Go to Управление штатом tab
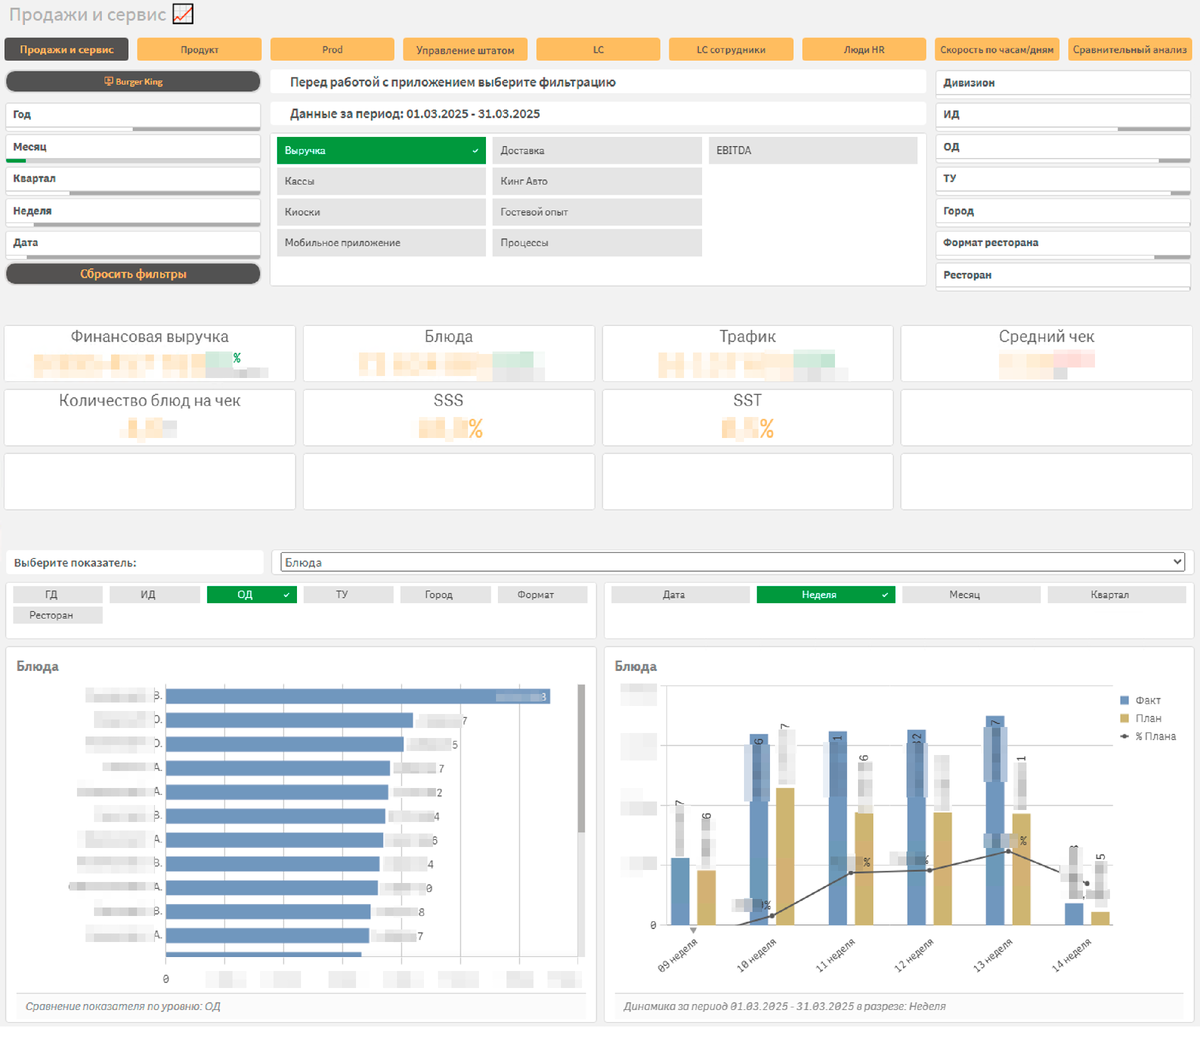This screenshot has height=1041, width=1200. click(465, 49)
